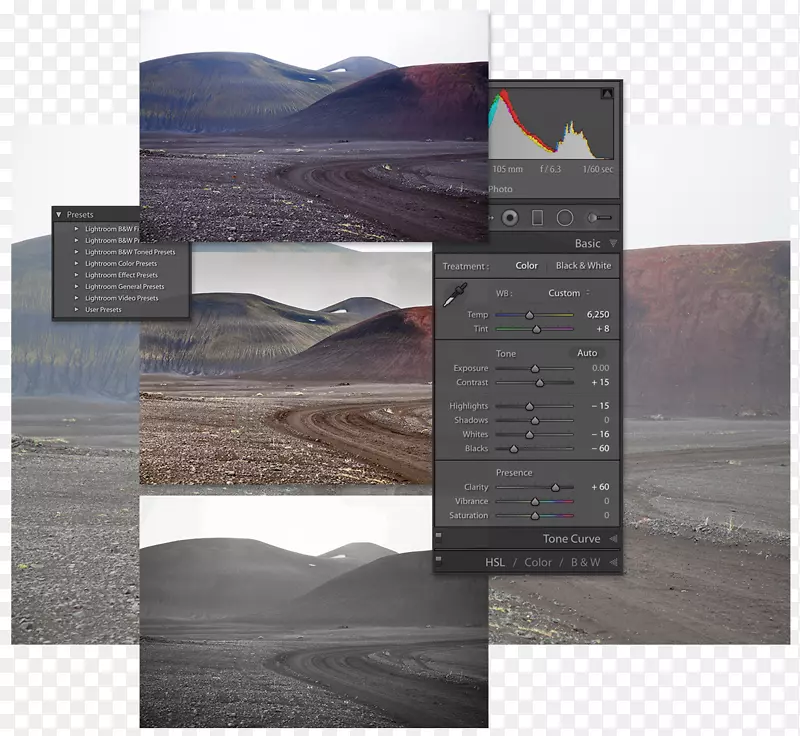This screenshot has height=736, width=800.
Task: Click the Basic panel disclosure triangle
Action: 614,243
